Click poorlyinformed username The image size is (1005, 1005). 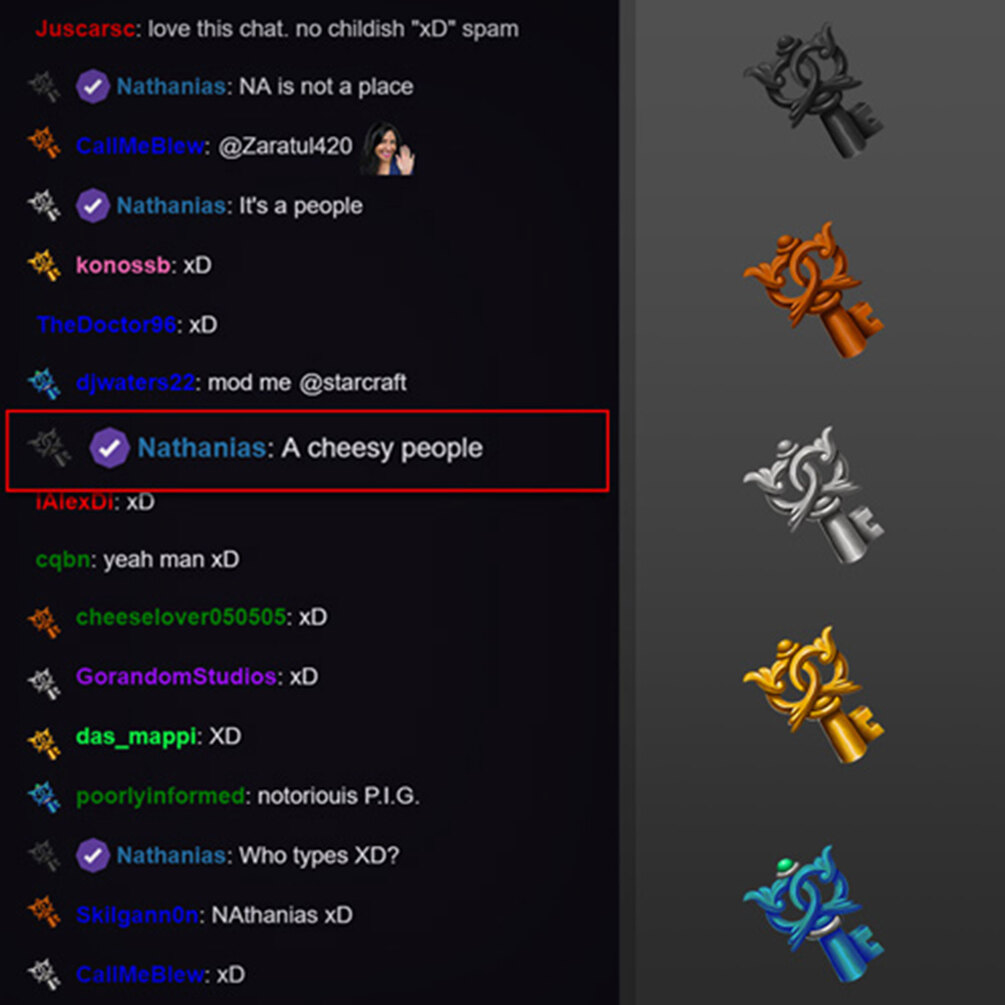160,796
